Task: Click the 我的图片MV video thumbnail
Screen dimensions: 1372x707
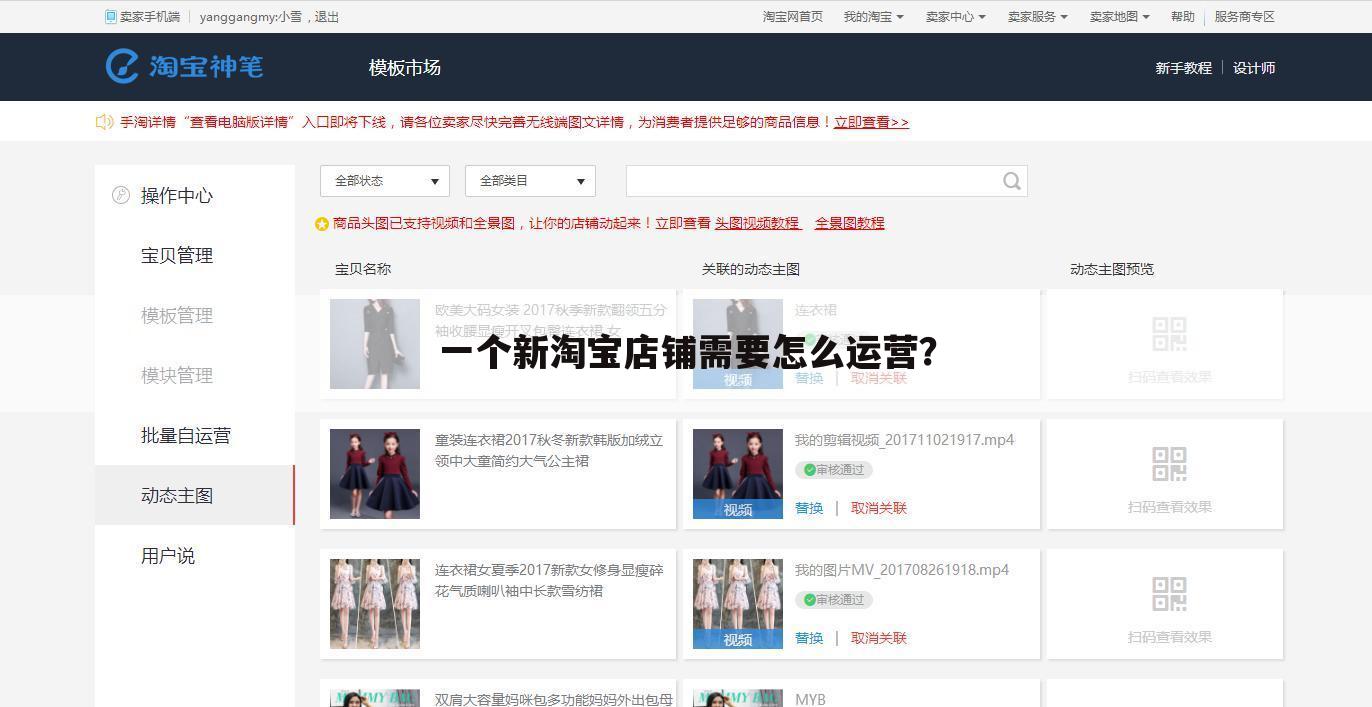Action: [738, 604]
